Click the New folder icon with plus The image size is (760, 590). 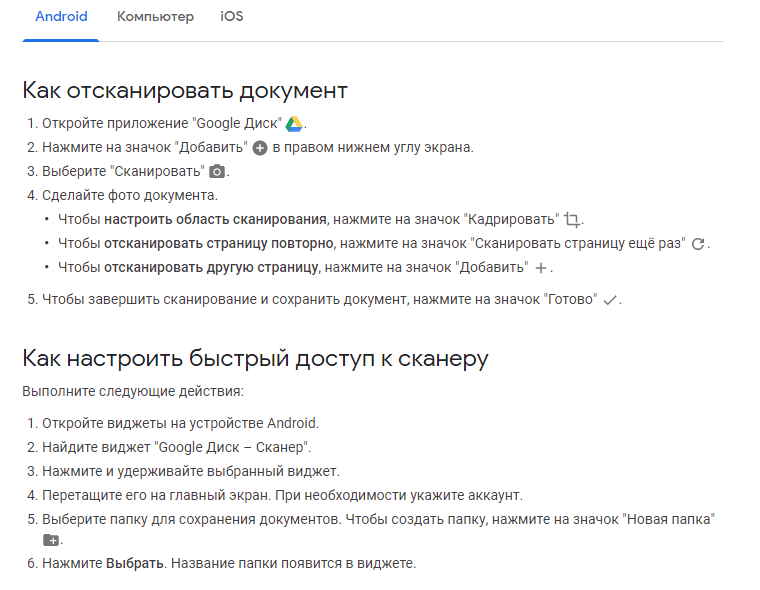coord(51,540)
